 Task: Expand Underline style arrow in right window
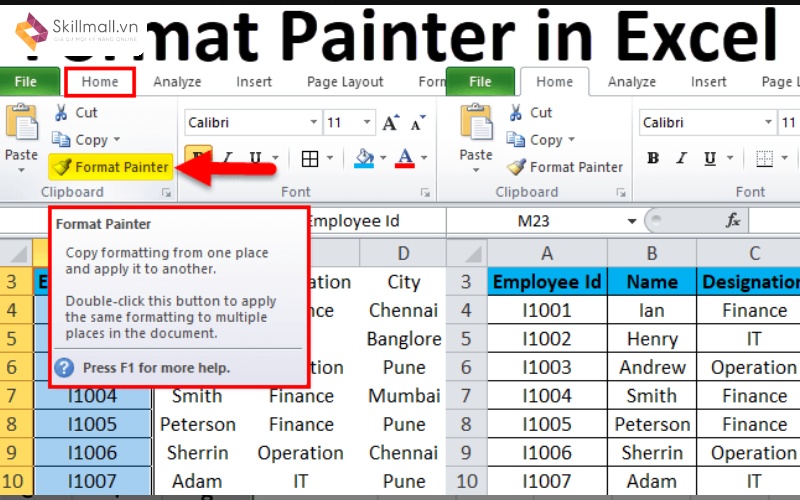(x=730, y=158)
